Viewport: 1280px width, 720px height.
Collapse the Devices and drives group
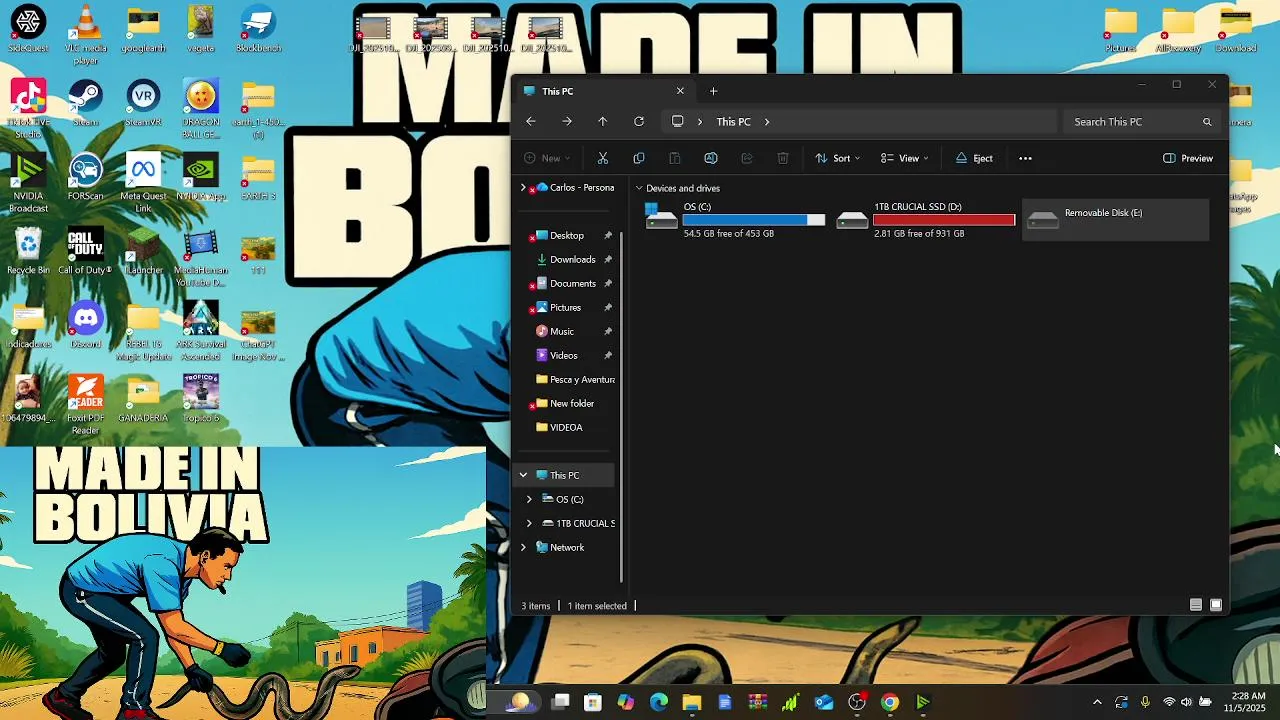point(639,188)
